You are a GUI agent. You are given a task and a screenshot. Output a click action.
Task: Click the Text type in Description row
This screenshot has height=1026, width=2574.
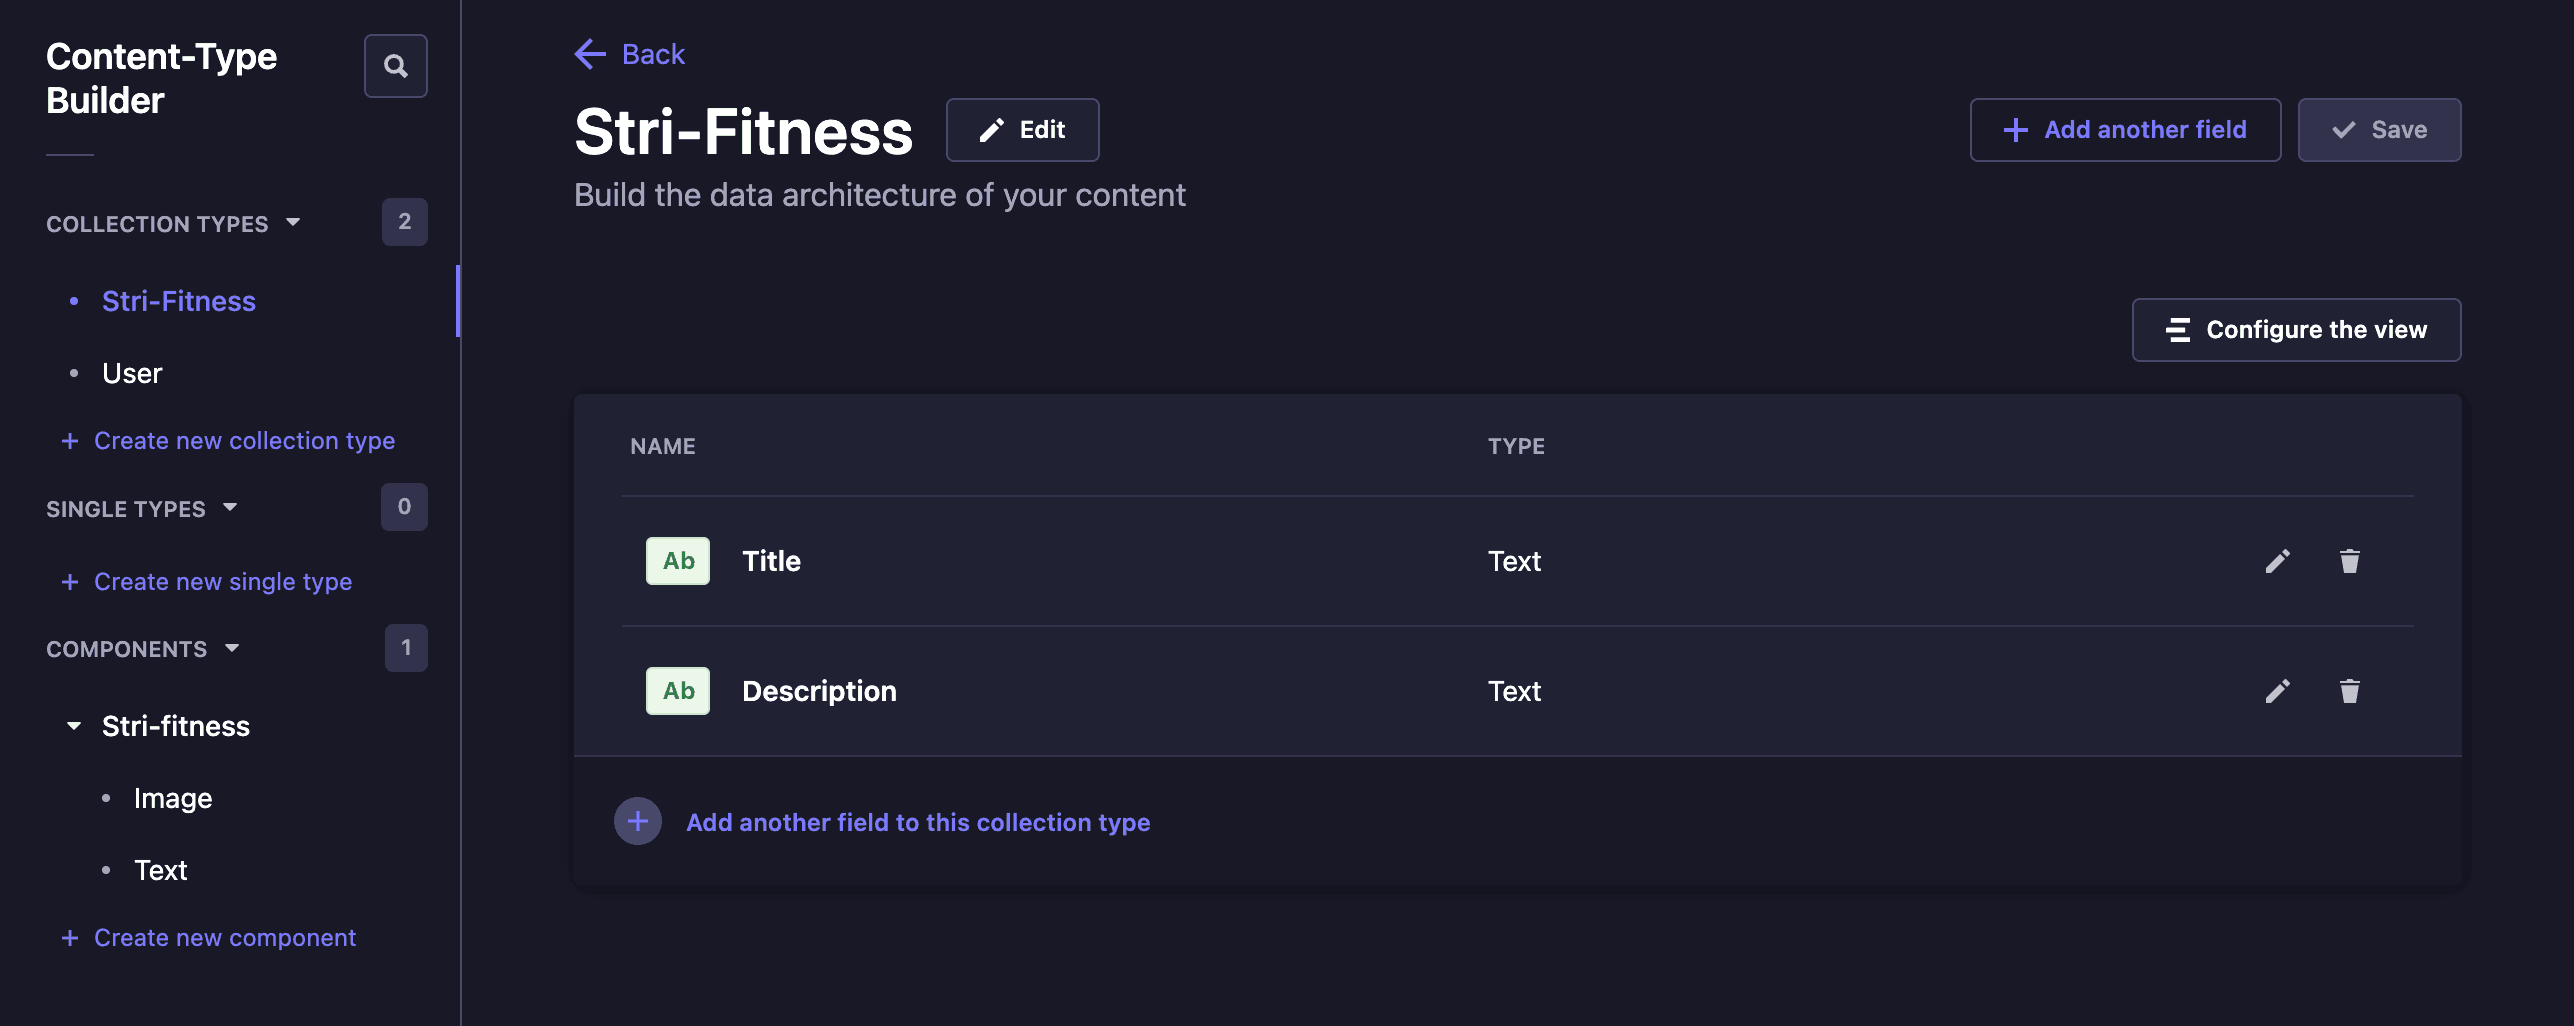tap(1514, 691)
